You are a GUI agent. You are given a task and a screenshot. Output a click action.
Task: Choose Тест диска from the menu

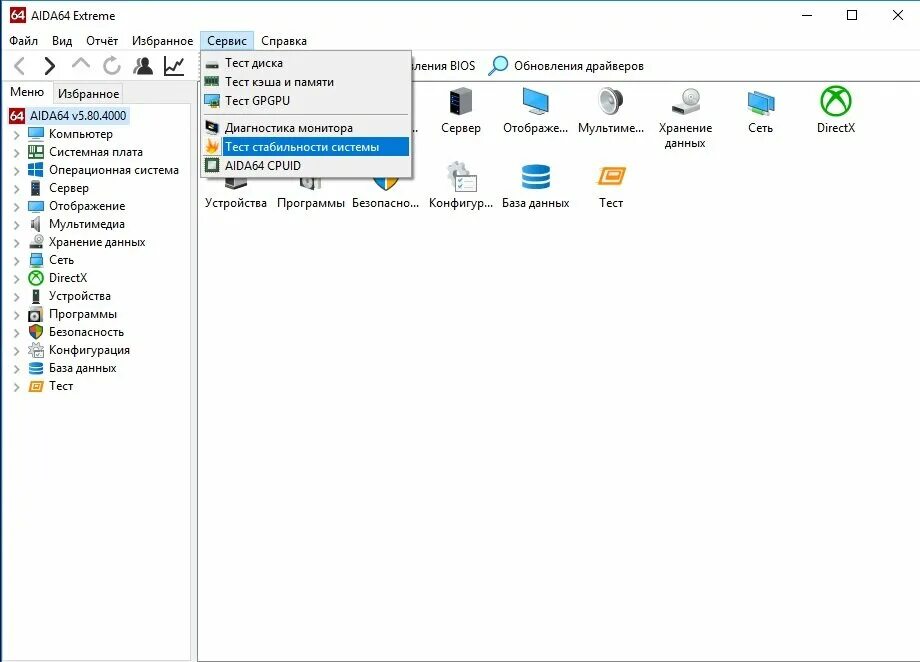(306, 63)
